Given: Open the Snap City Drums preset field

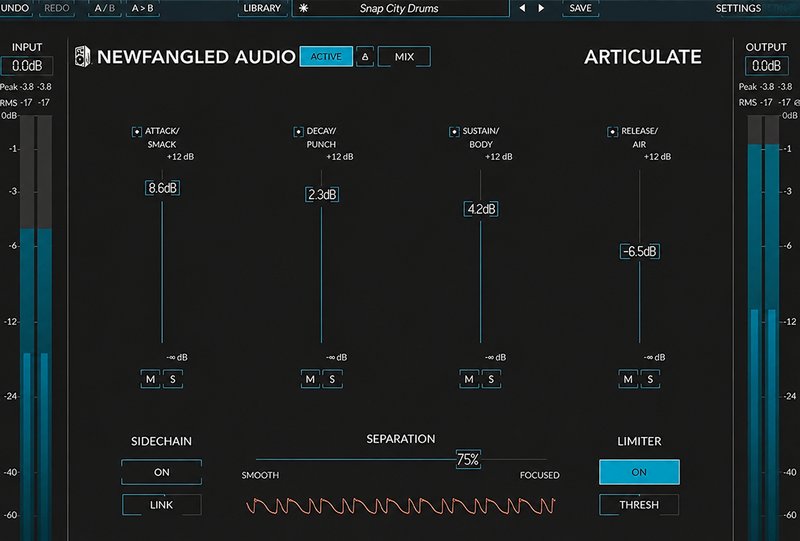Looking at the screenshot, I should (401, 8).
